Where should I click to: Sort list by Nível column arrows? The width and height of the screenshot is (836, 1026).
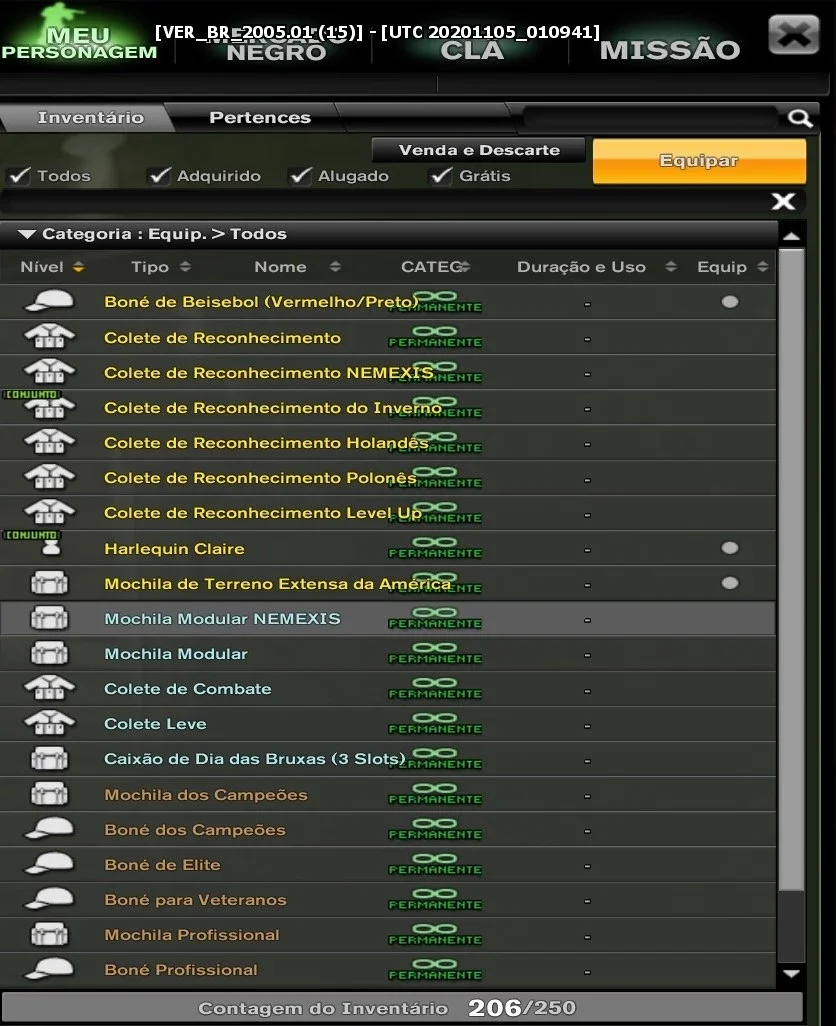pyautogui.click(x=78, y=267)
